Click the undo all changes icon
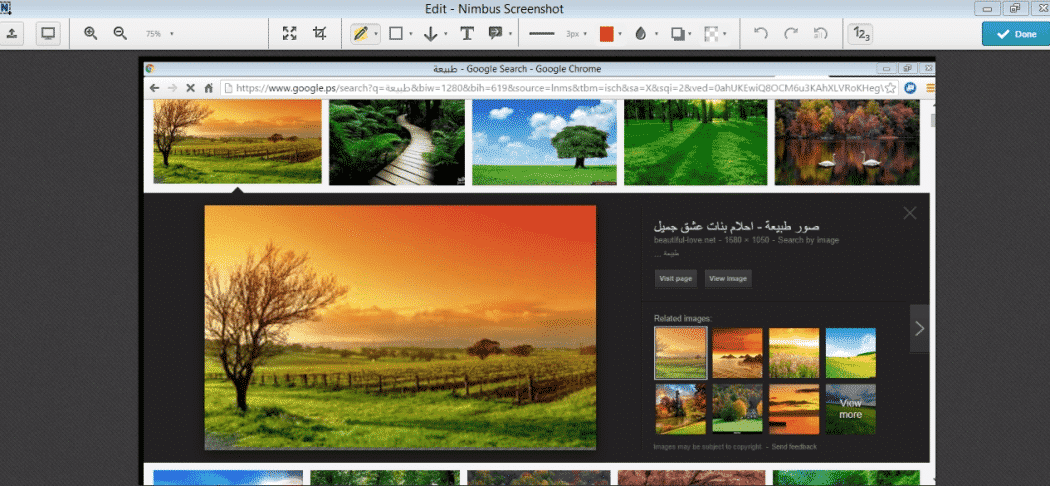Image resolution: width=1050 pixels, height=486 pixels. pos(820,33)
